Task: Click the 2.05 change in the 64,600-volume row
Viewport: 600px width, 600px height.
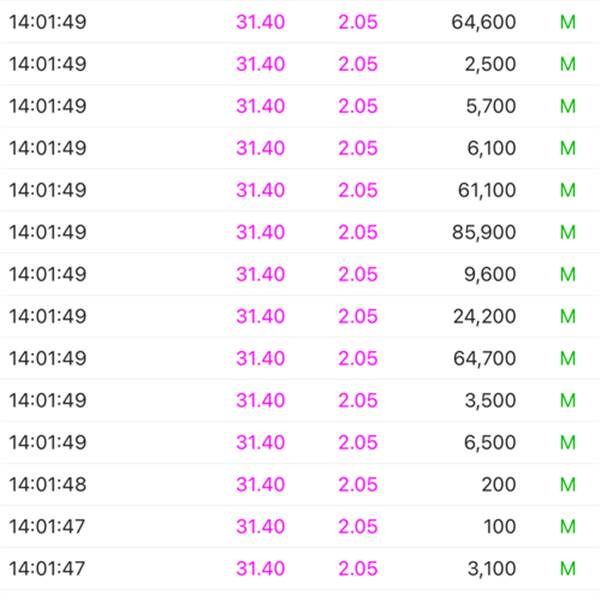Action: (358, 22)
